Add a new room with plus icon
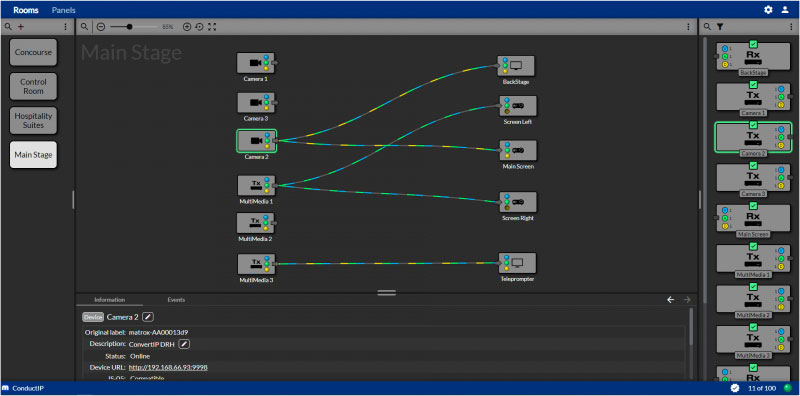 [21, 27]
